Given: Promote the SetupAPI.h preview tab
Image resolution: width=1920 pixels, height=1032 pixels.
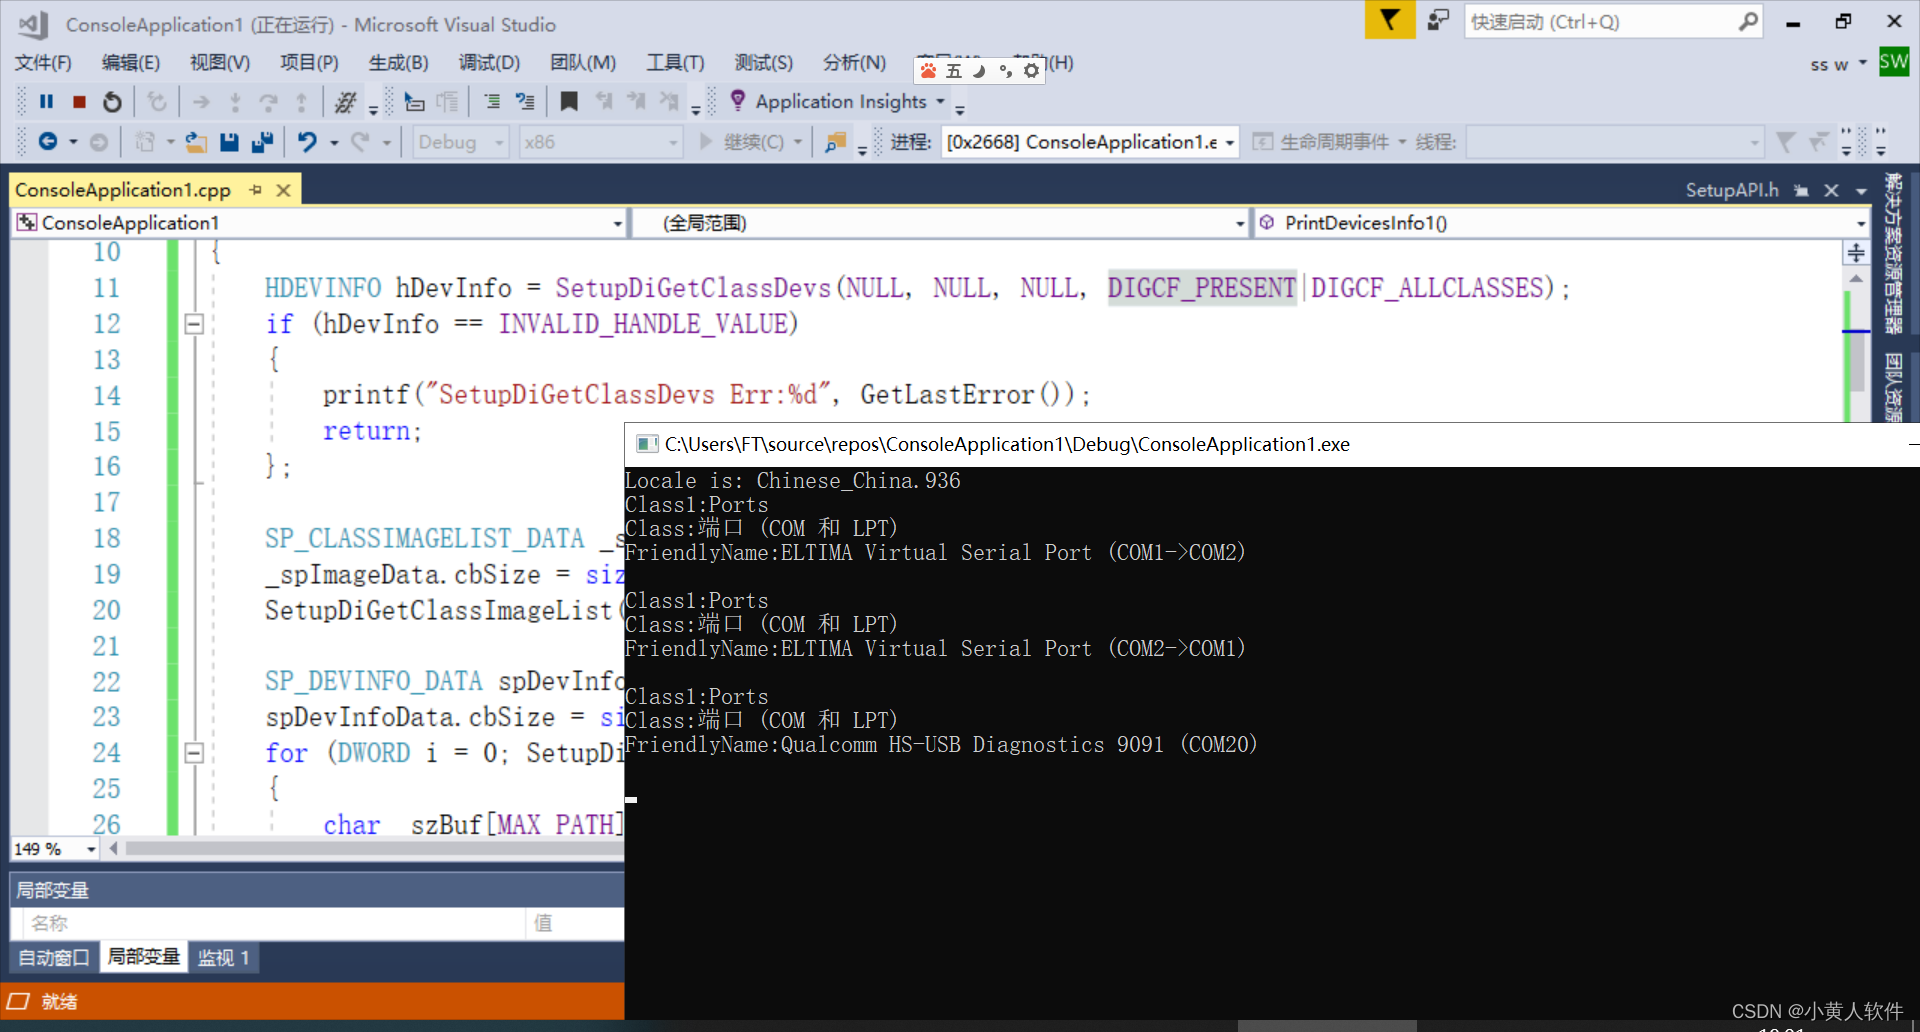Looking at the screenshot, I should [x=1801, y=190].
